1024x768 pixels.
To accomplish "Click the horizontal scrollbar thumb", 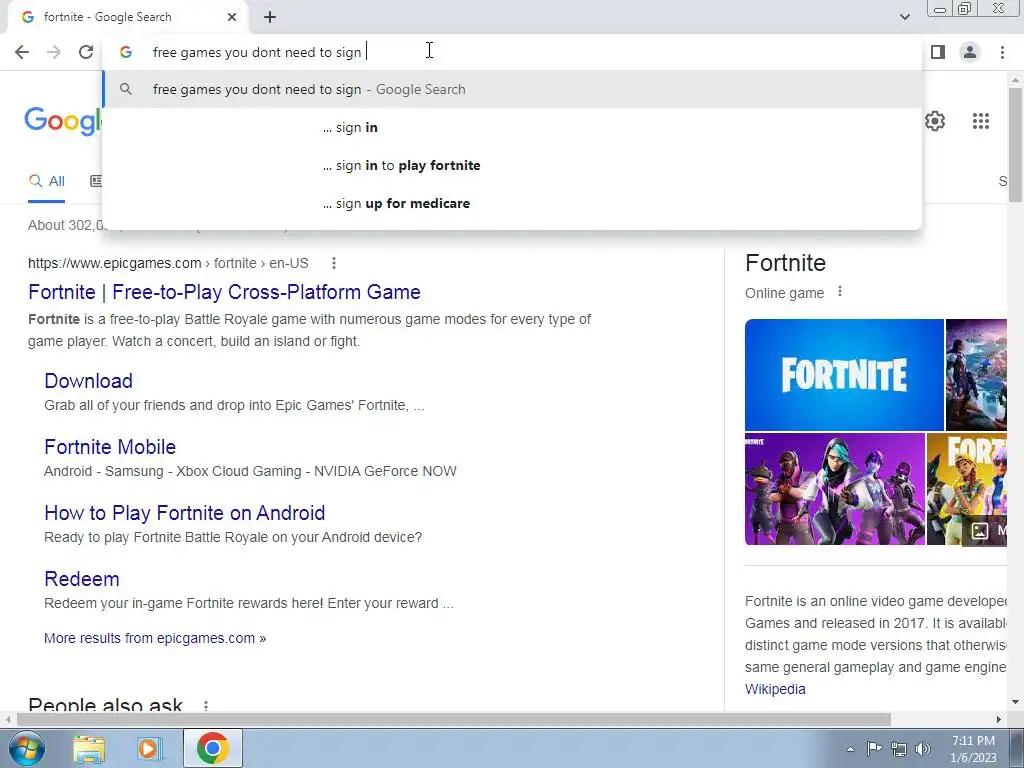I will [x=454, y=720].
